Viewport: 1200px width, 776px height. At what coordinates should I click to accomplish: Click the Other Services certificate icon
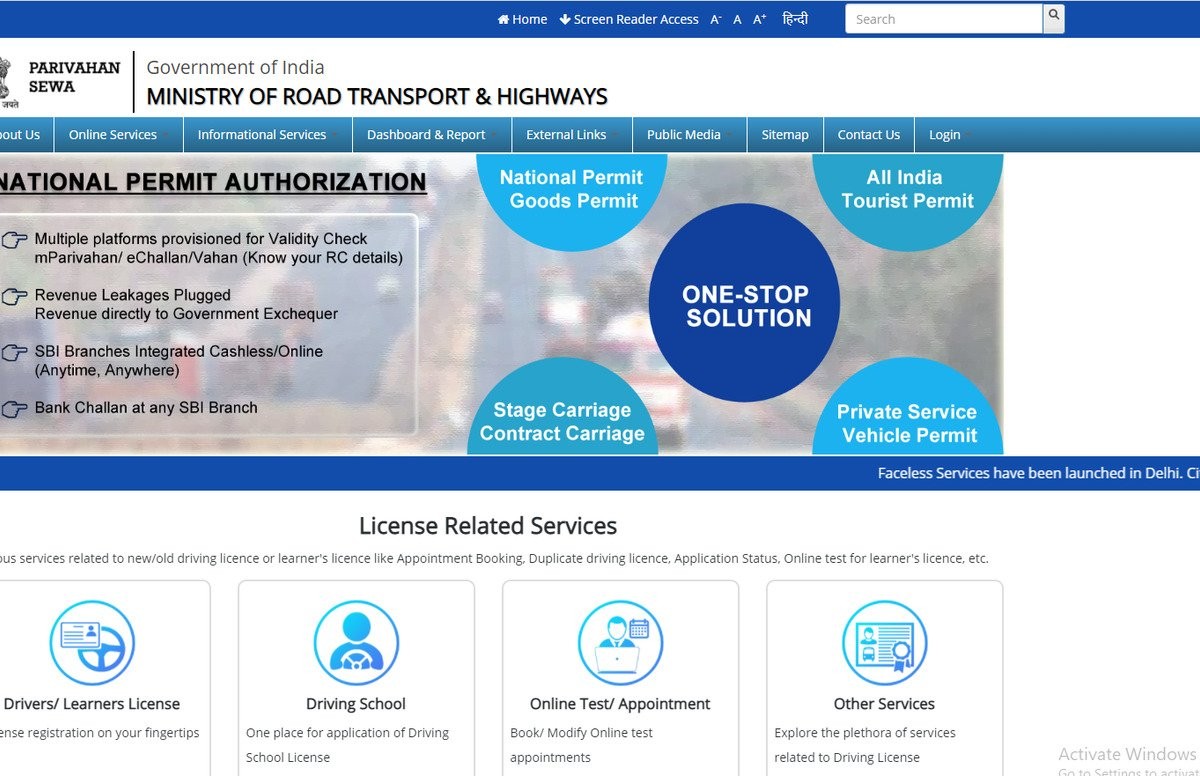884,643
